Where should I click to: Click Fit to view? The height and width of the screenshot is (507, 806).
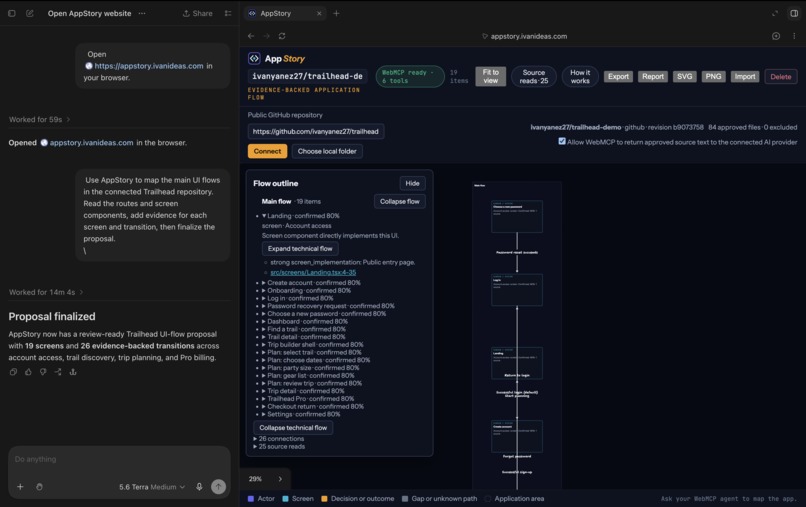click(490, 77)
